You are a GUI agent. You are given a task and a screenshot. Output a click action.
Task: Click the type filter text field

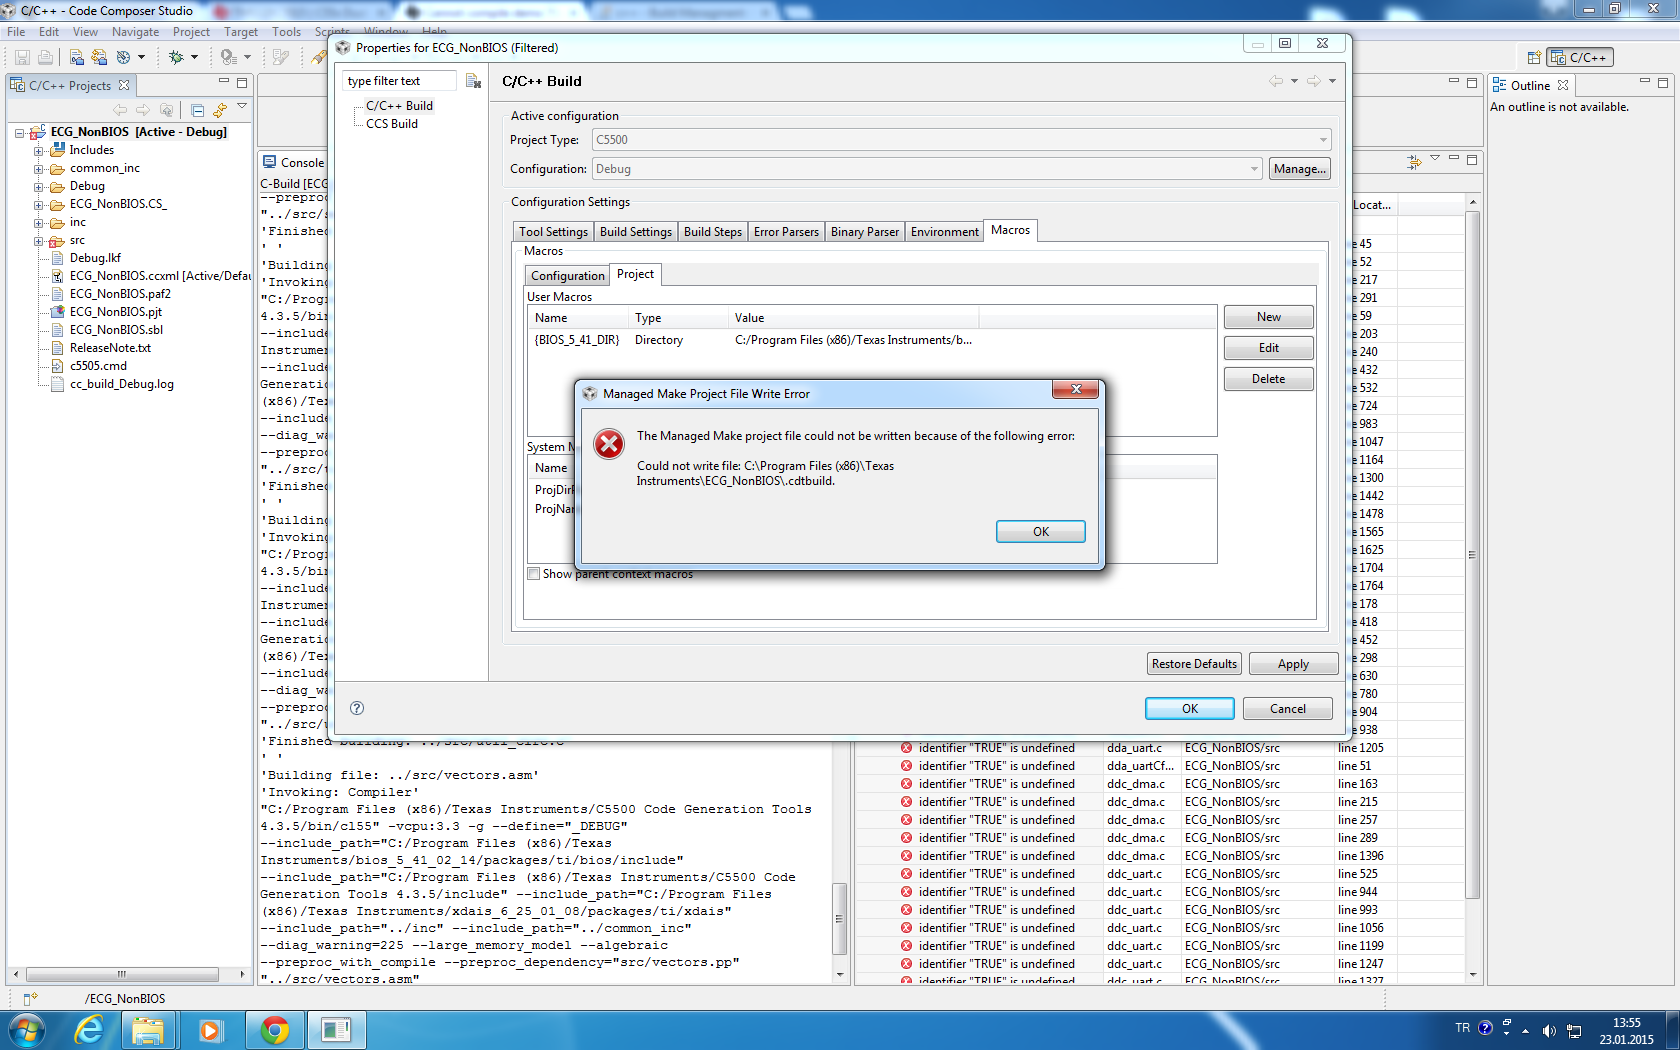tap(400, 81)
